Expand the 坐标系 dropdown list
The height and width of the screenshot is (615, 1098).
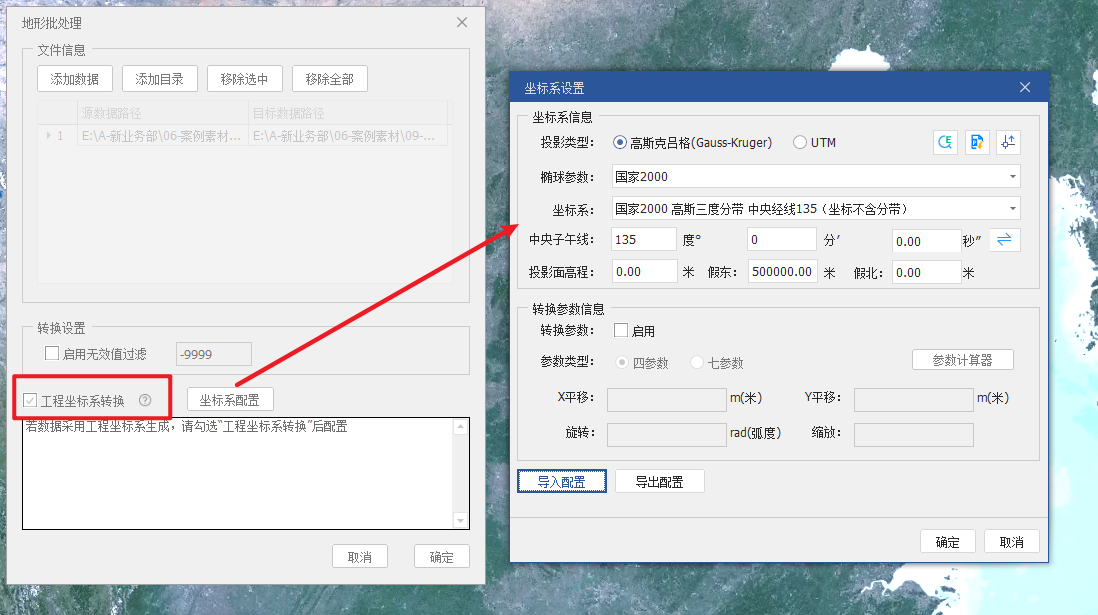click(x=1013, y=209)
